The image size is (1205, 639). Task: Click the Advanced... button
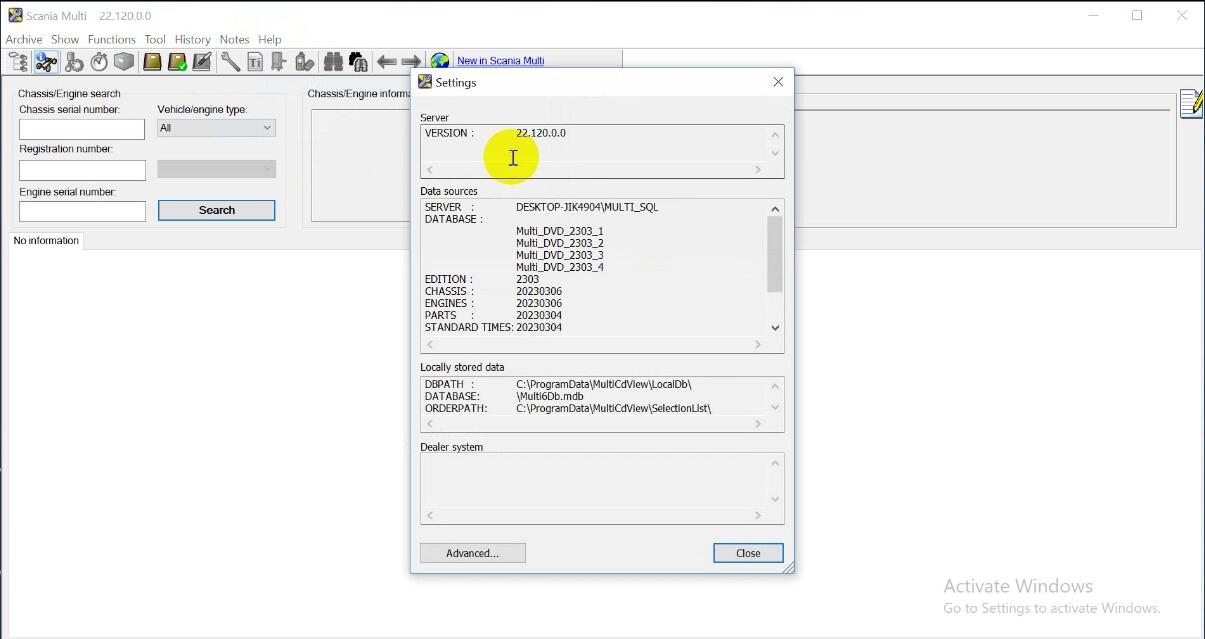tap(472, 553)
